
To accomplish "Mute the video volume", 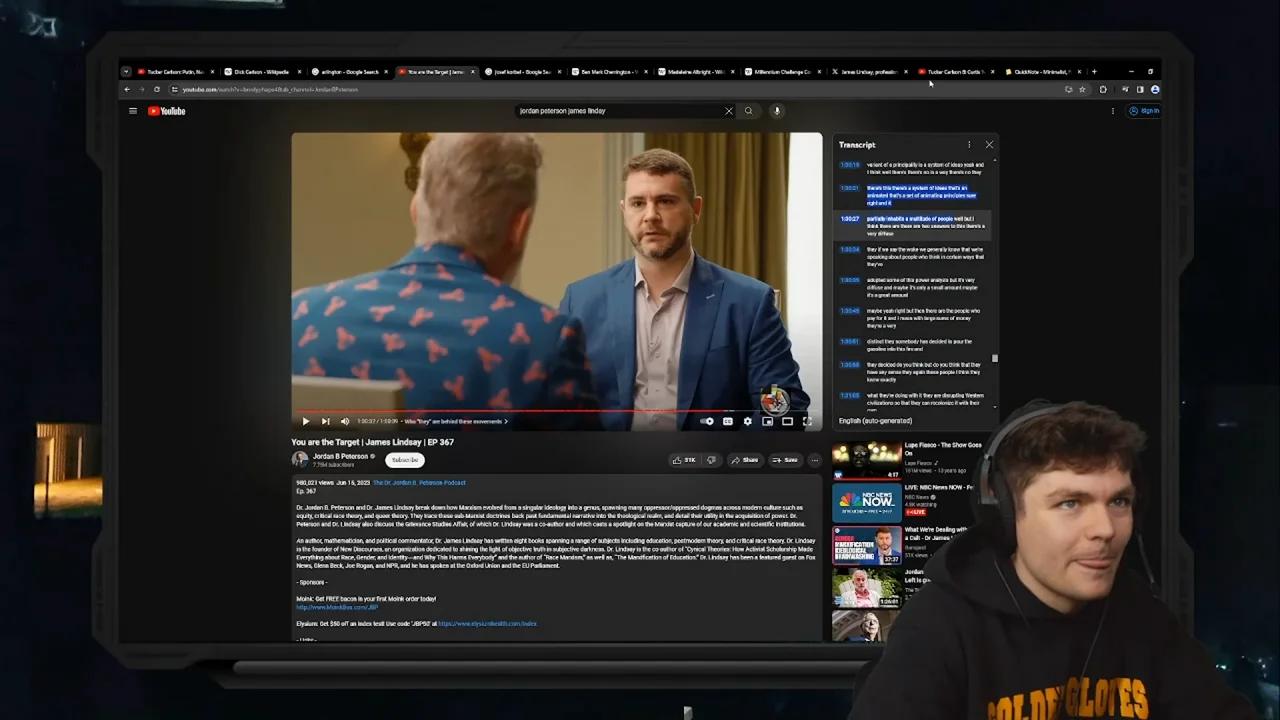I will (x=345, y=421).
